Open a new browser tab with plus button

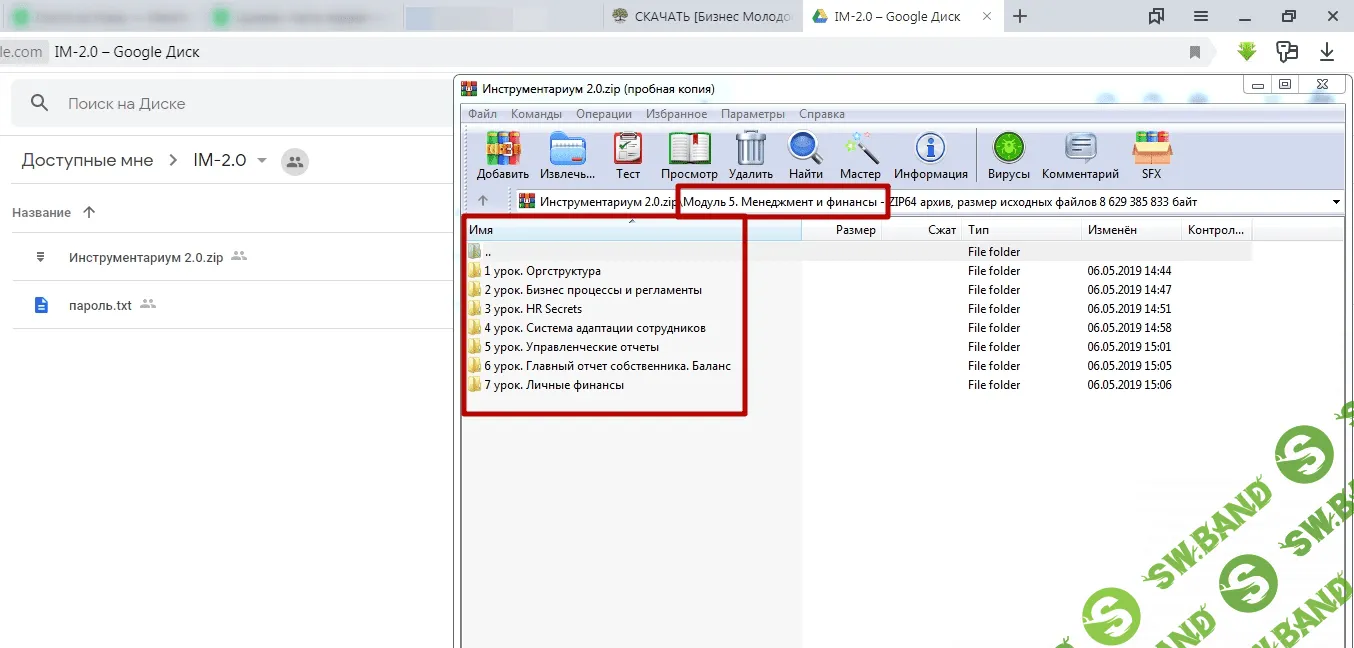(1020, 16)
